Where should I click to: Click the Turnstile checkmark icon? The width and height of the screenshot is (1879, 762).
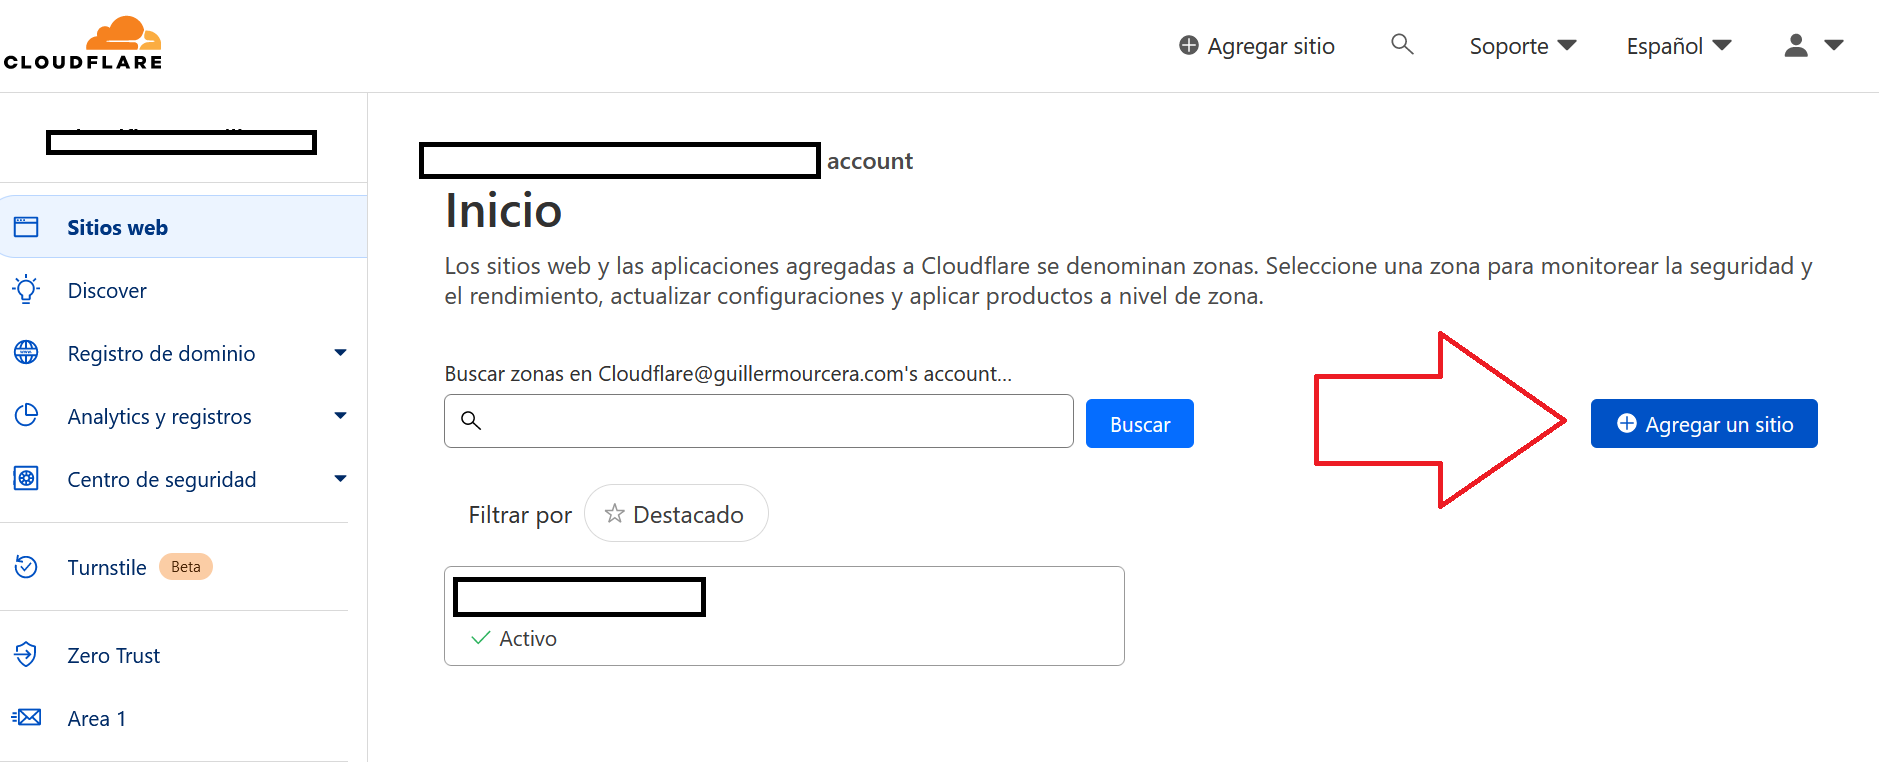(x=26, y=567)
